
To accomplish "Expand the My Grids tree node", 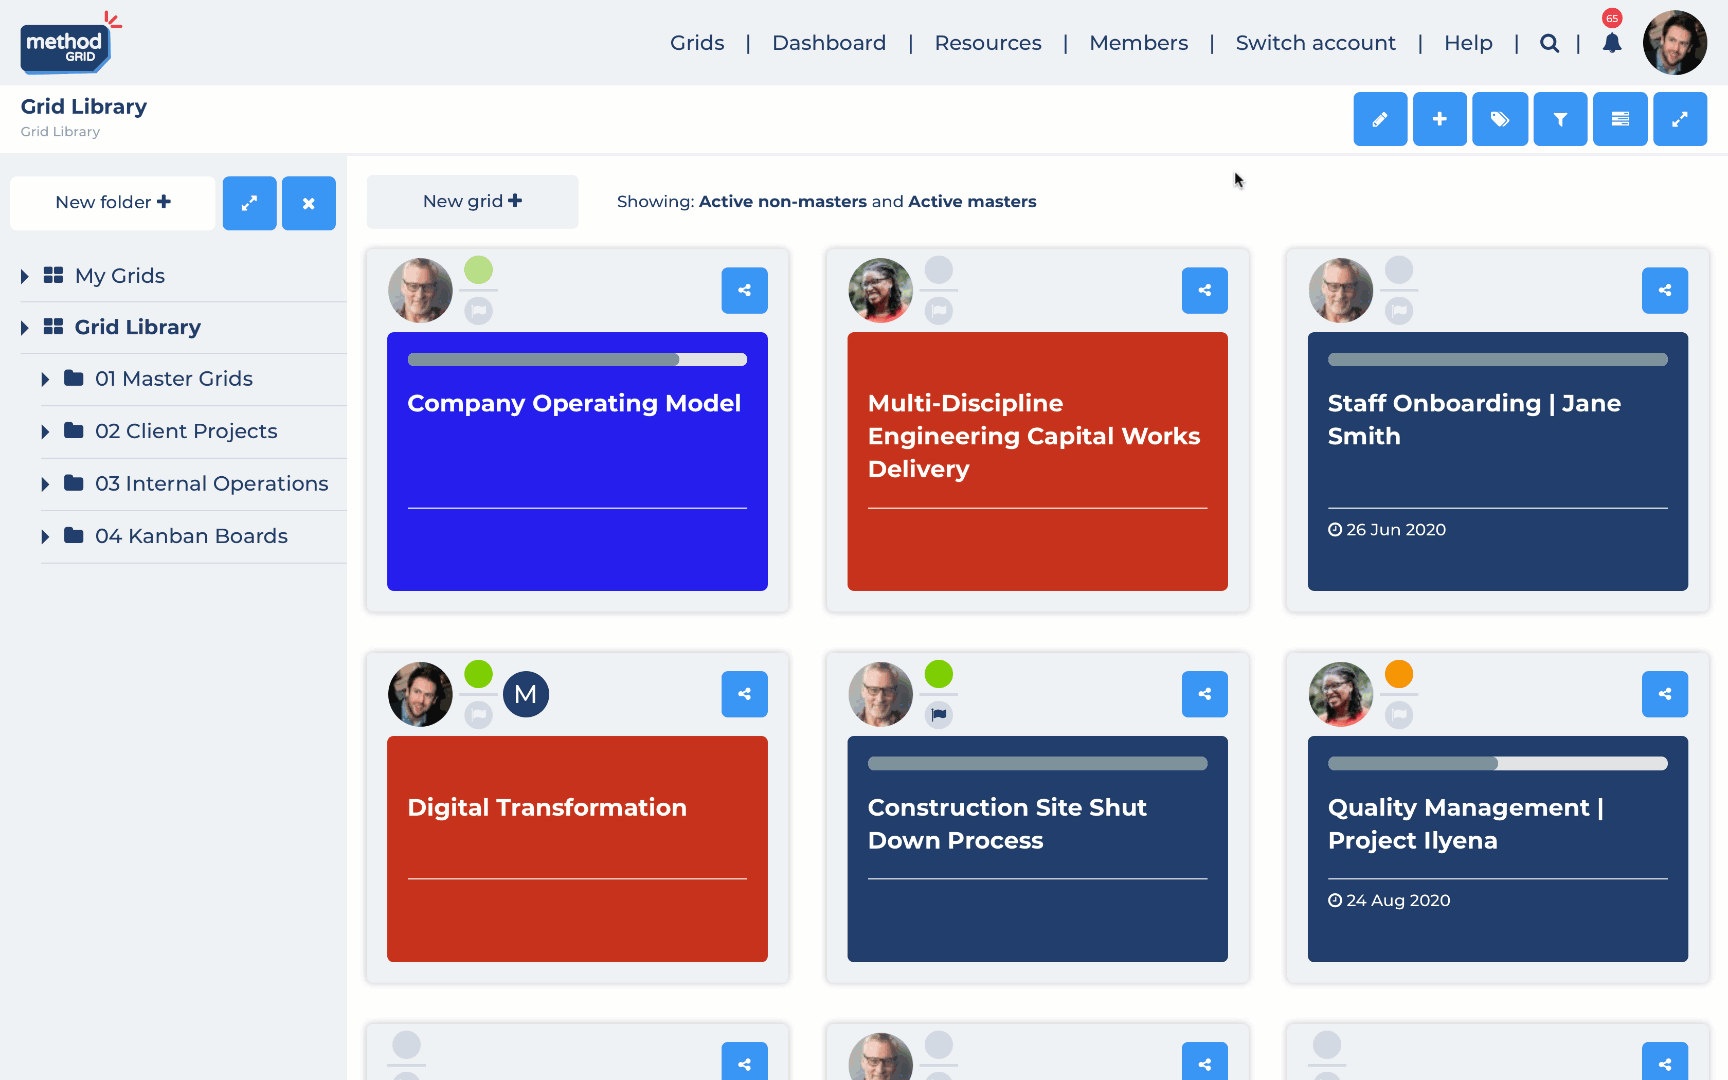I will [25, 276].
